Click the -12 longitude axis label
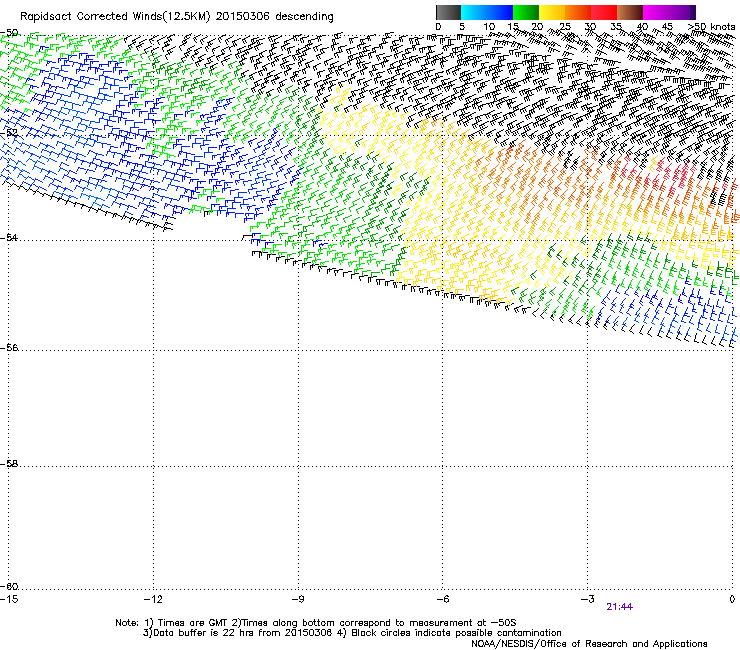The height and width of the screenshot is (650, 740). [153, 599]
